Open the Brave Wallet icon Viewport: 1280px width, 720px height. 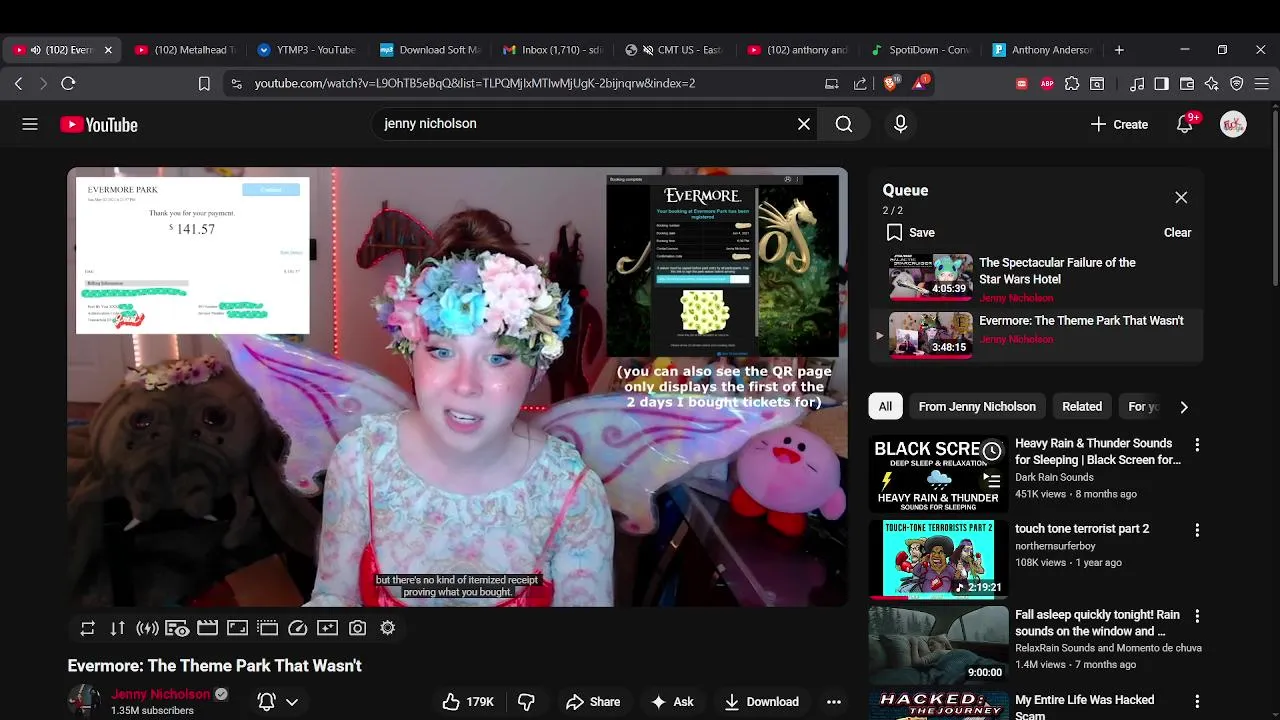pos(1187,84)
